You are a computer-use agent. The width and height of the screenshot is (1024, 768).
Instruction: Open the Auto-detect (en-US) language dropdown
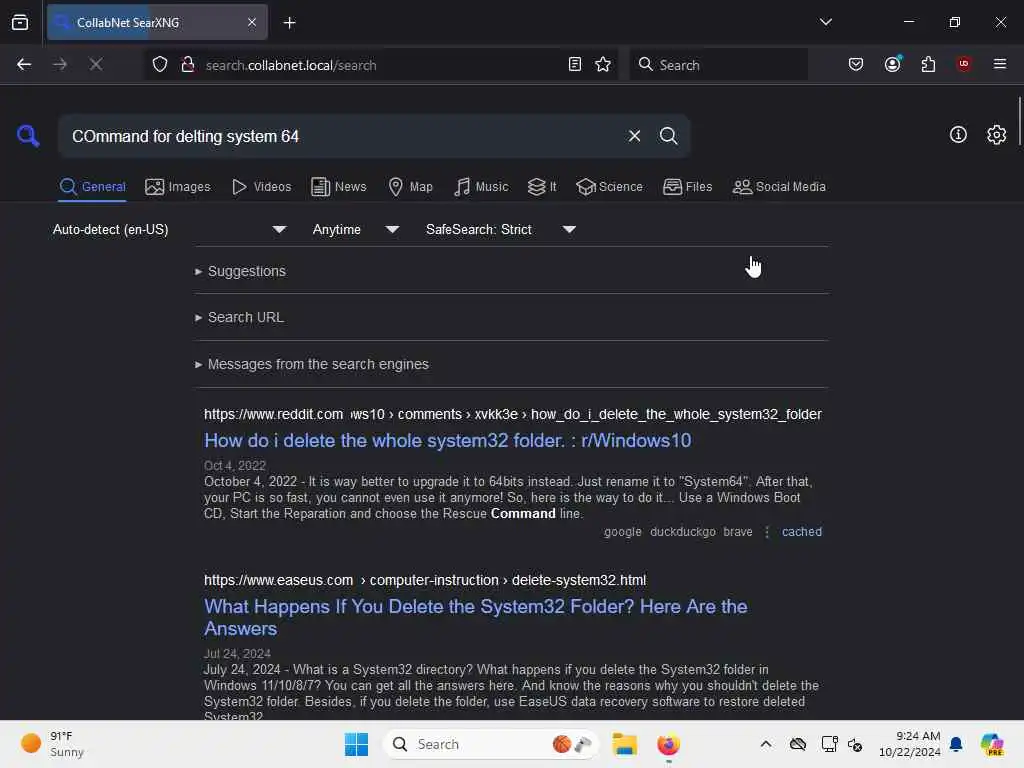click(170, 229)
